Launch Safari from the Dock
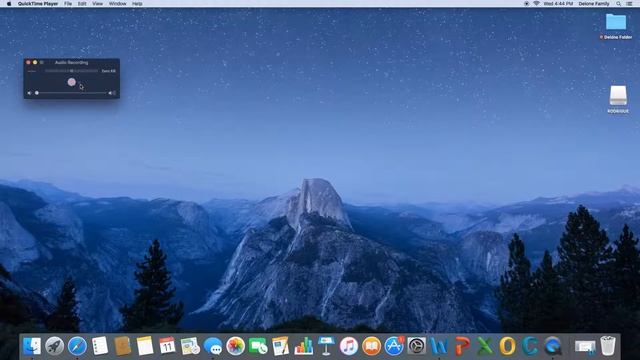640x360 pixels. 77,346
